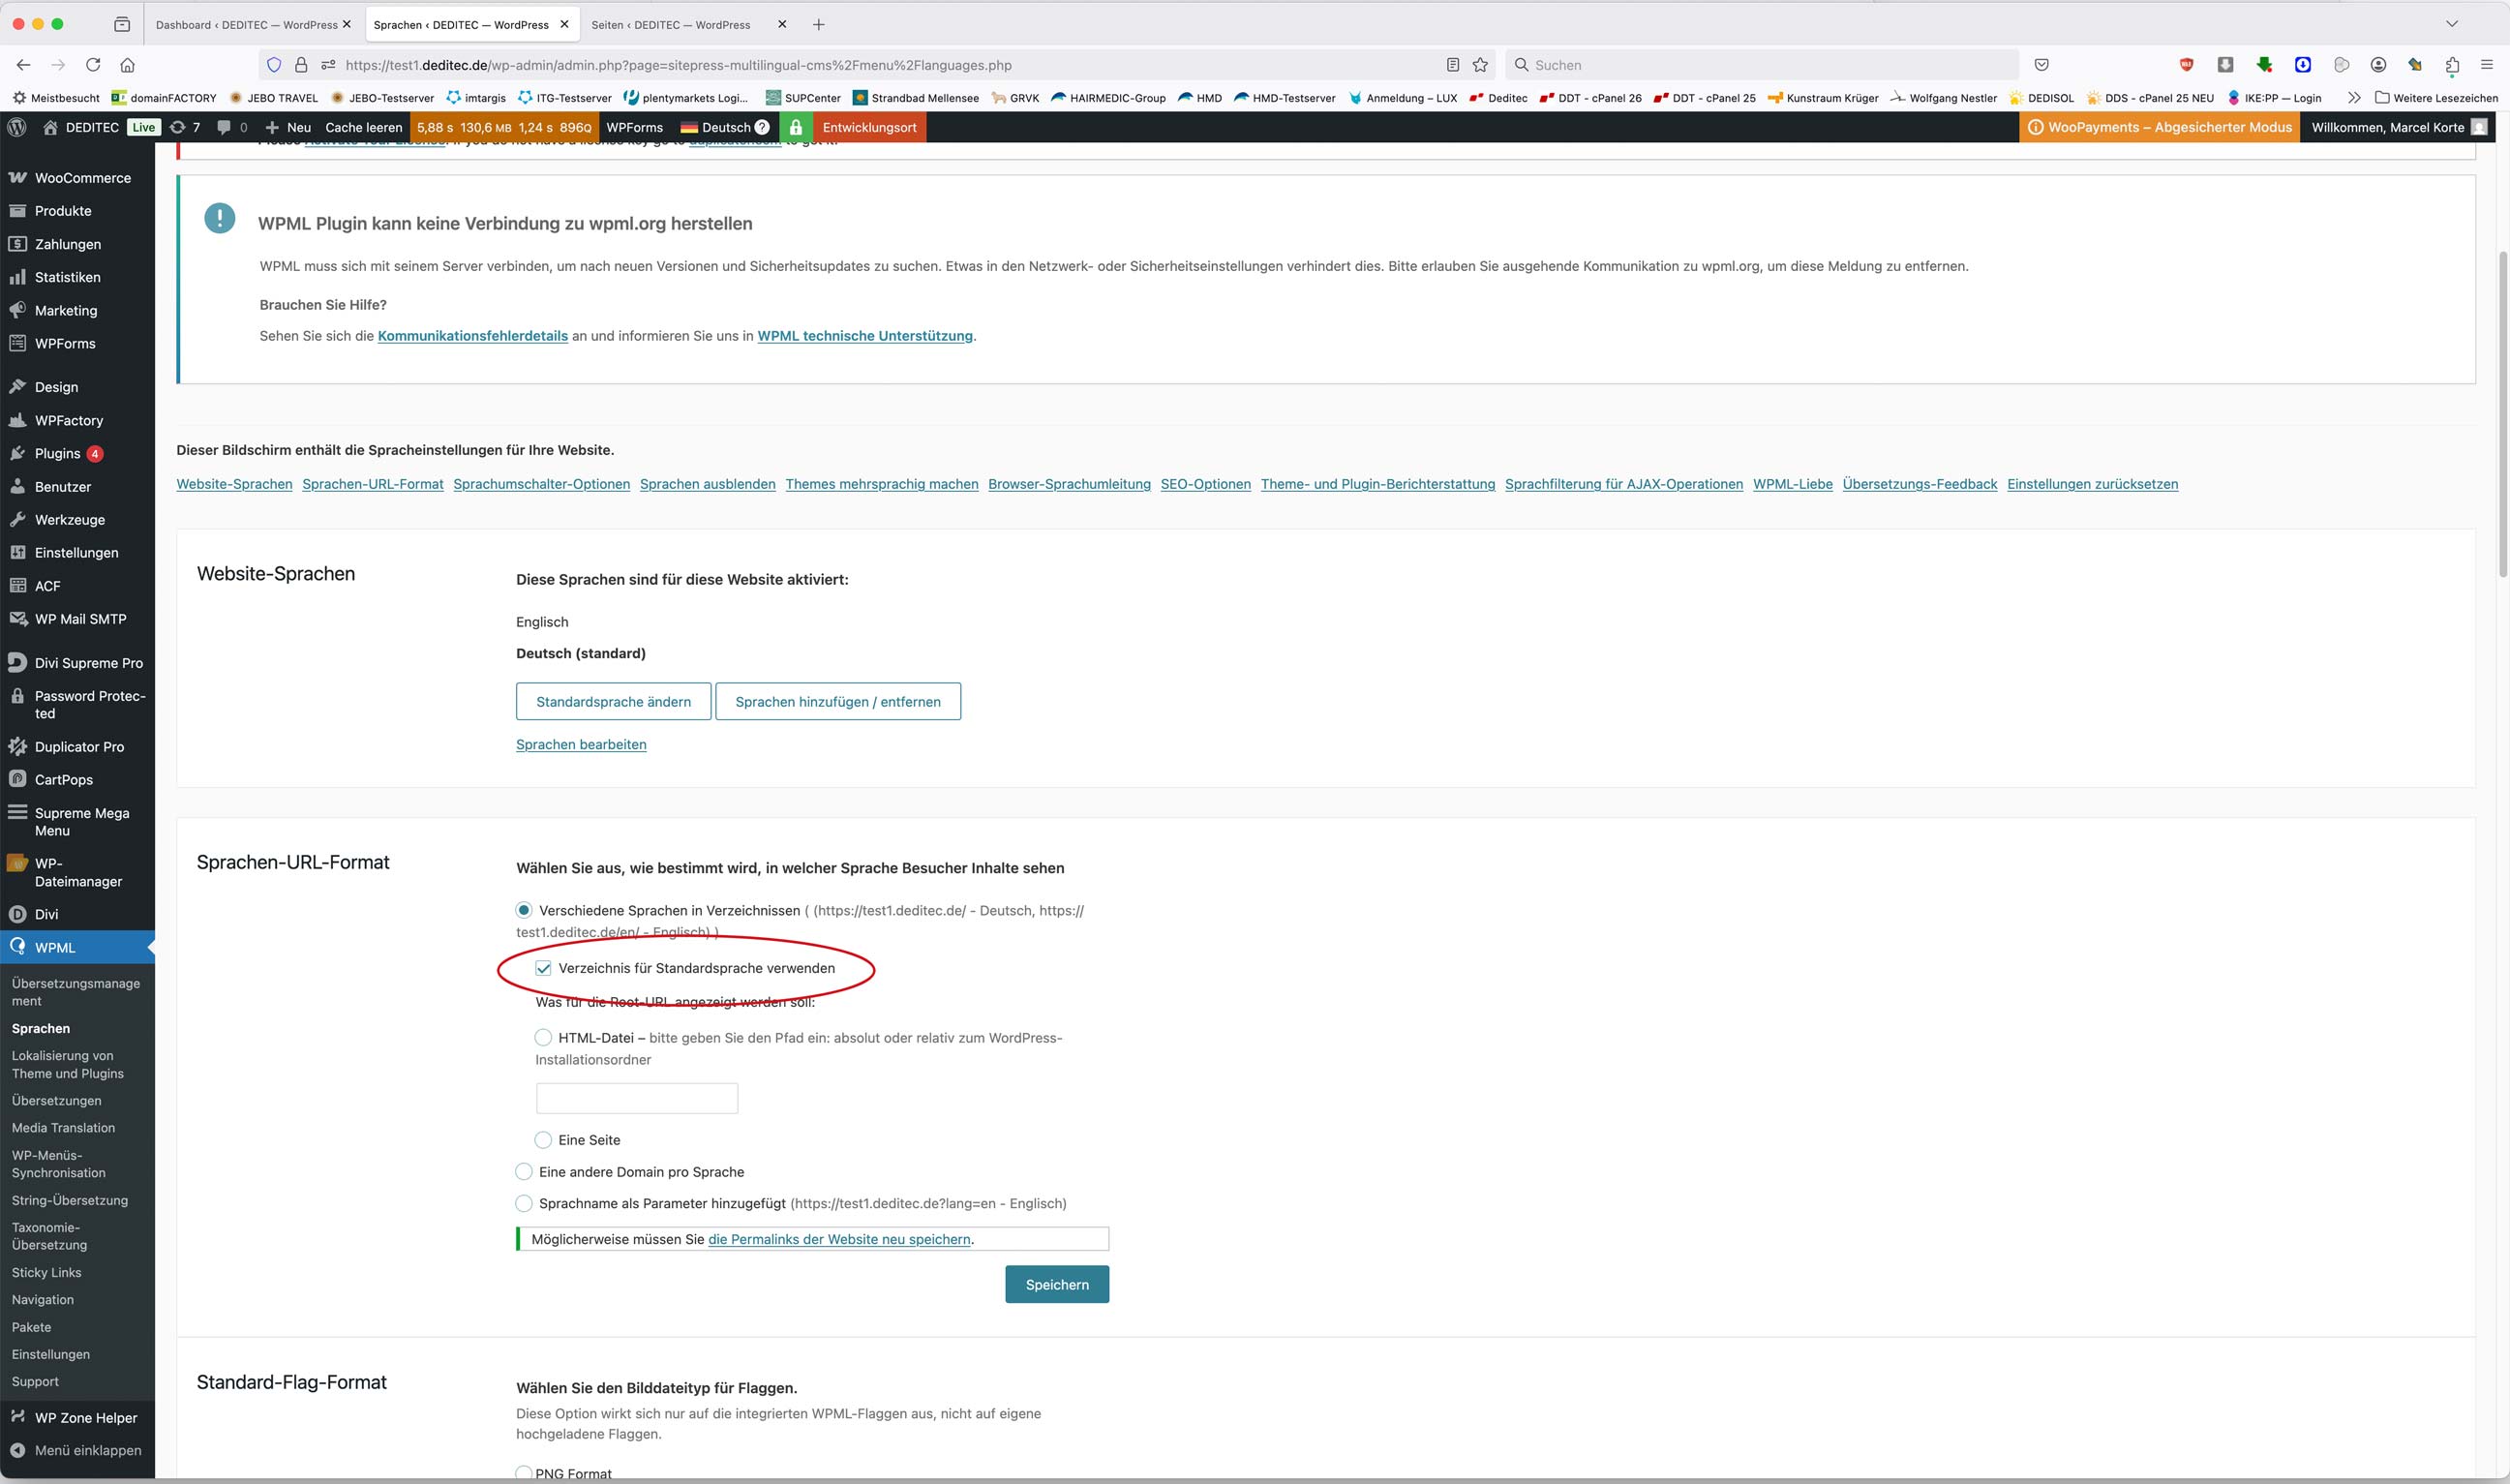Click the green lock icon in admin bar

coord(795,127)
